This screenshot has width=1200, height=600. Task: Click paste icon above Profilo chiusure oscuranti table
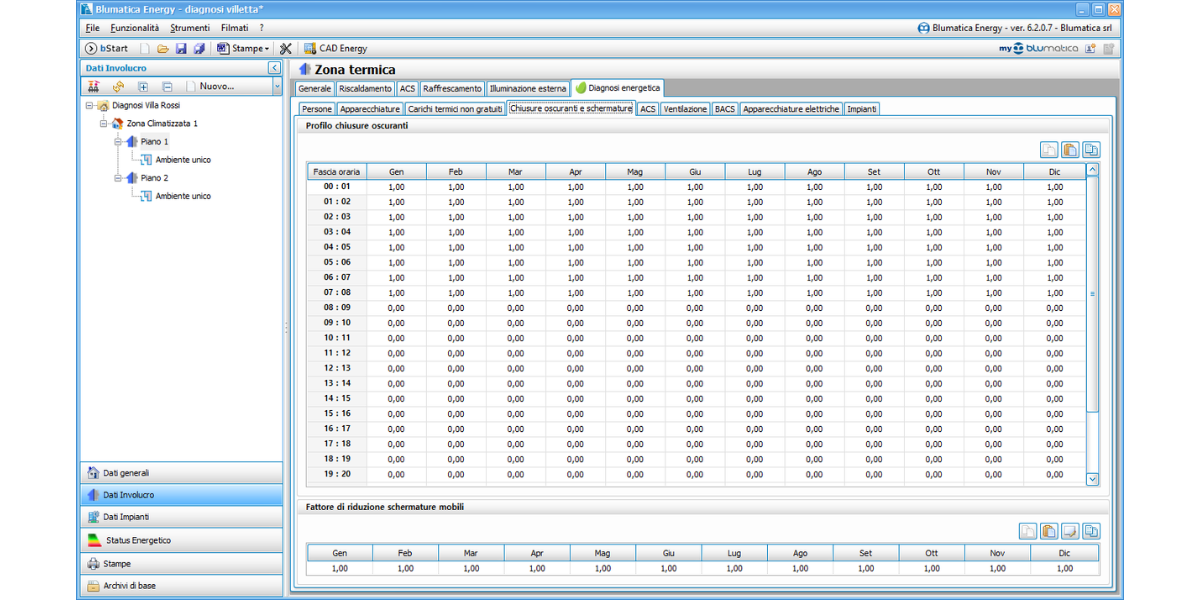(1069, 150)
